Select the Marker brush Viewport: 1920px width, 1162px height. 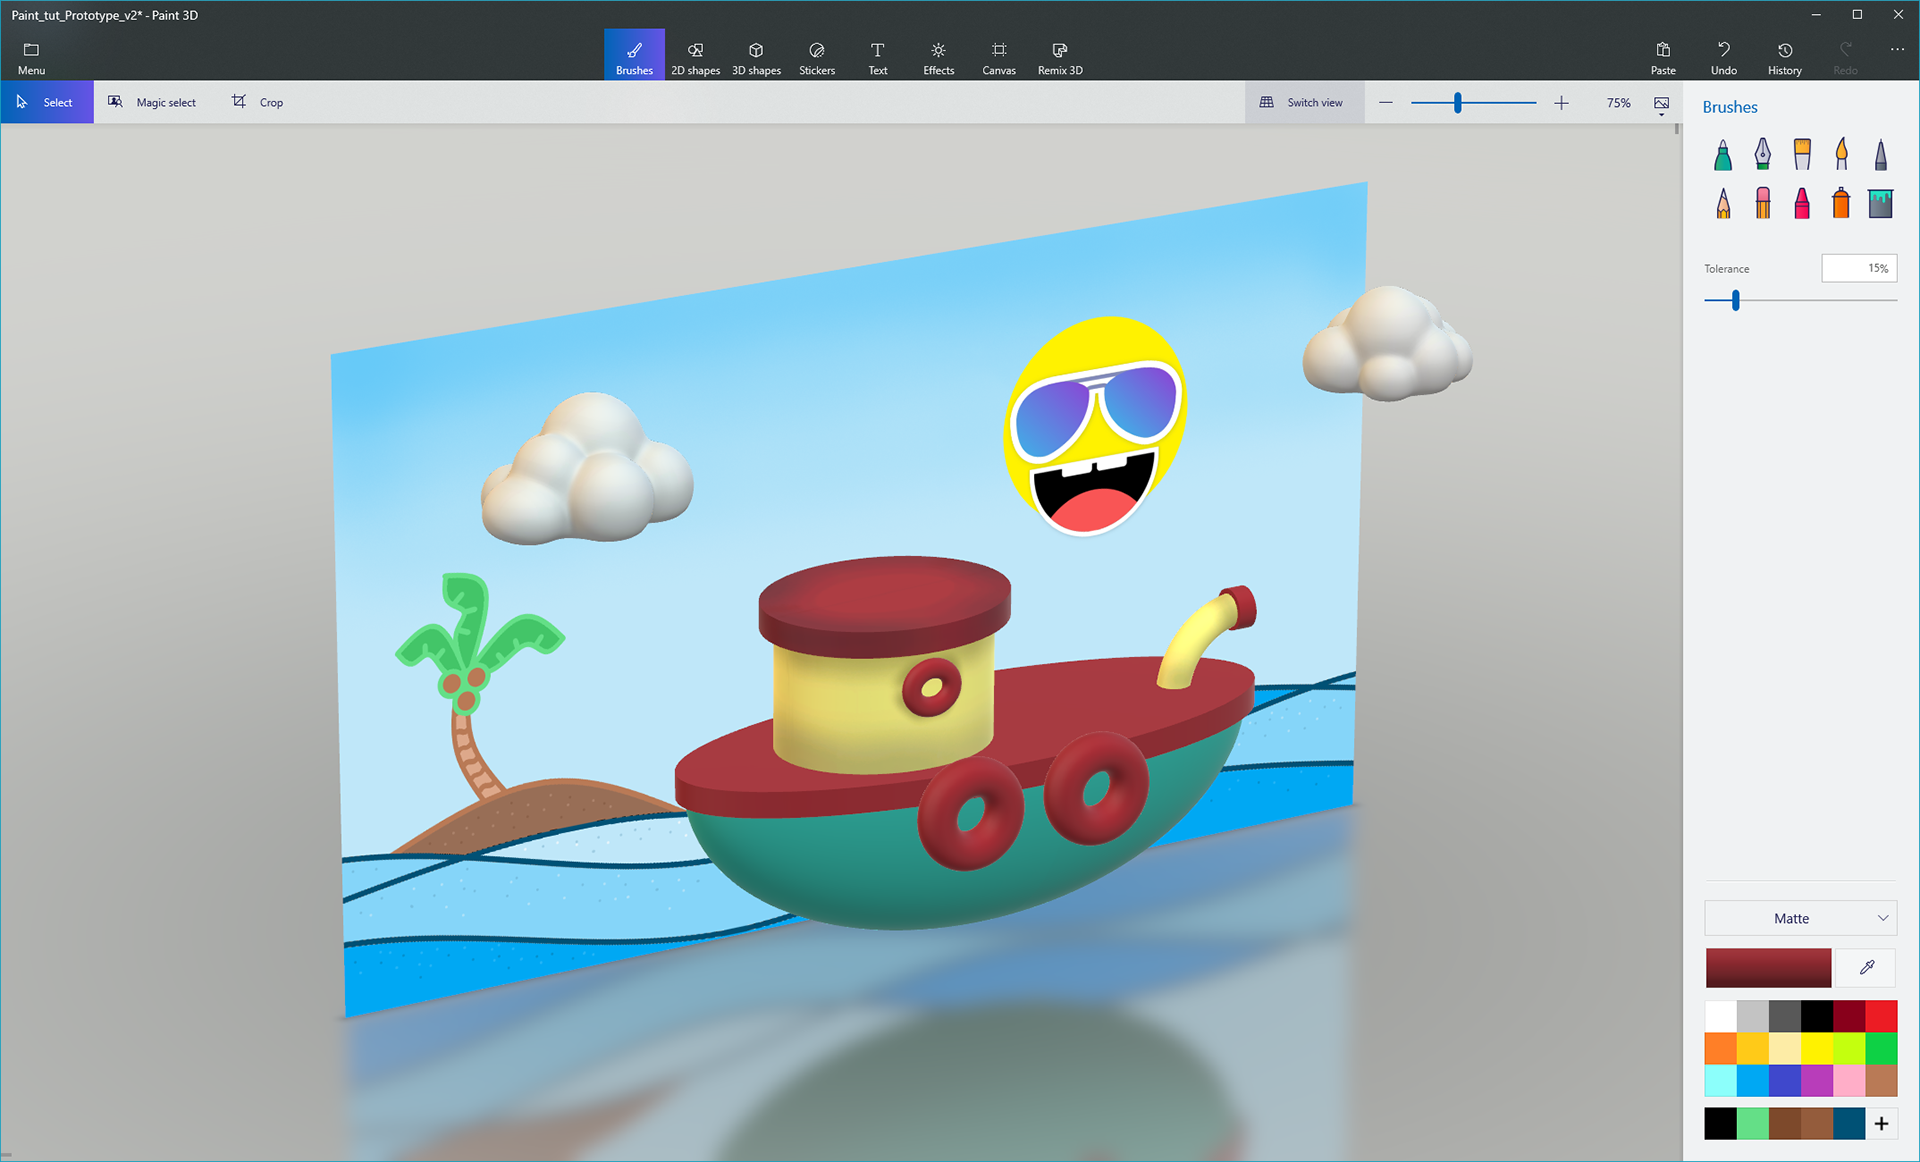1723,155
